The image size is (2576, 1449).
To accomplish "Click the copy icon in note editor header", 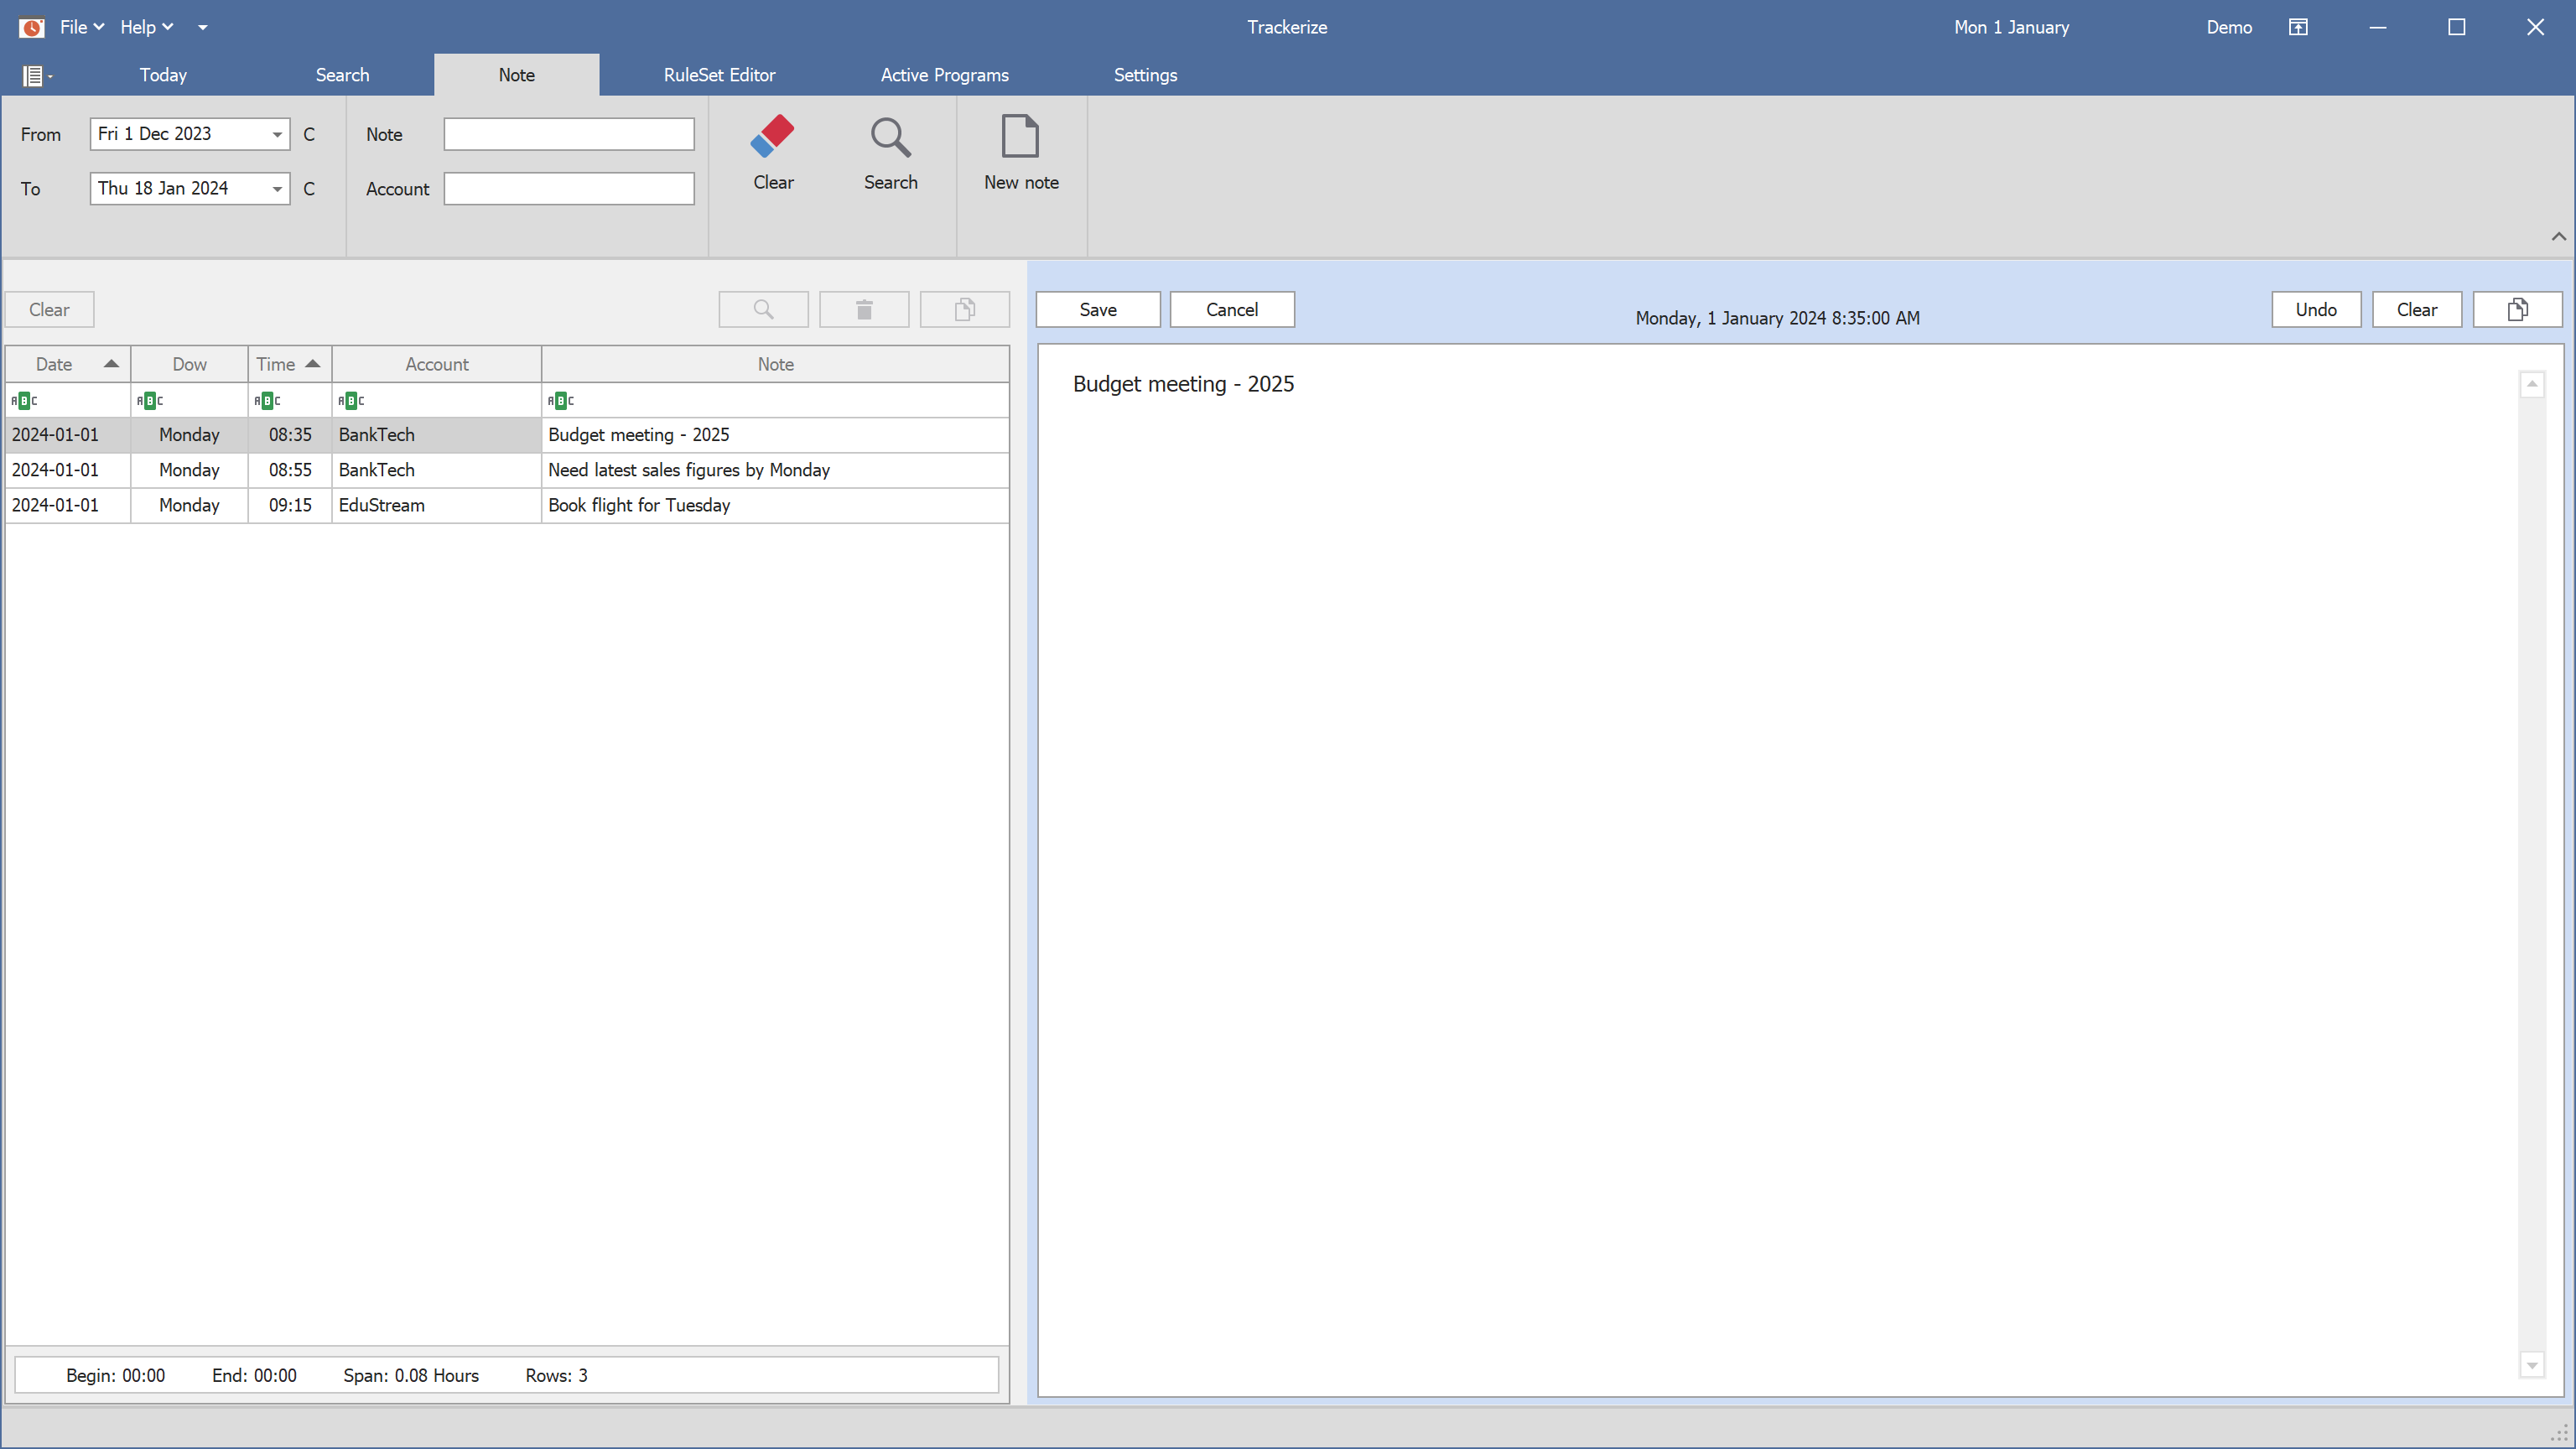I will (x=2517, y=308).
